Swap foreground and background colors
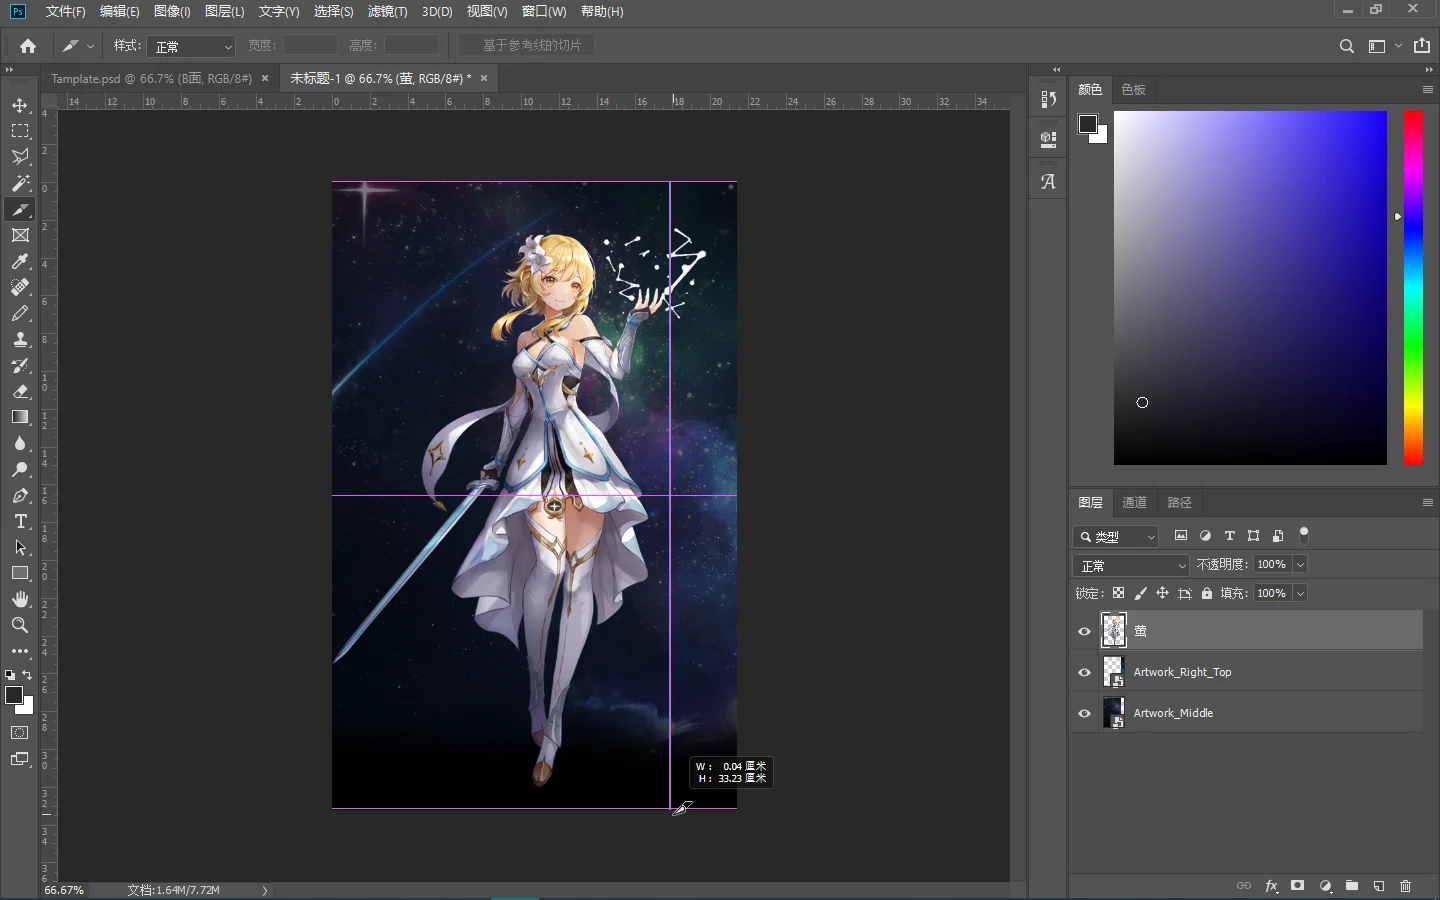This screenshot has height=900, width=1440. click(28, 675)
